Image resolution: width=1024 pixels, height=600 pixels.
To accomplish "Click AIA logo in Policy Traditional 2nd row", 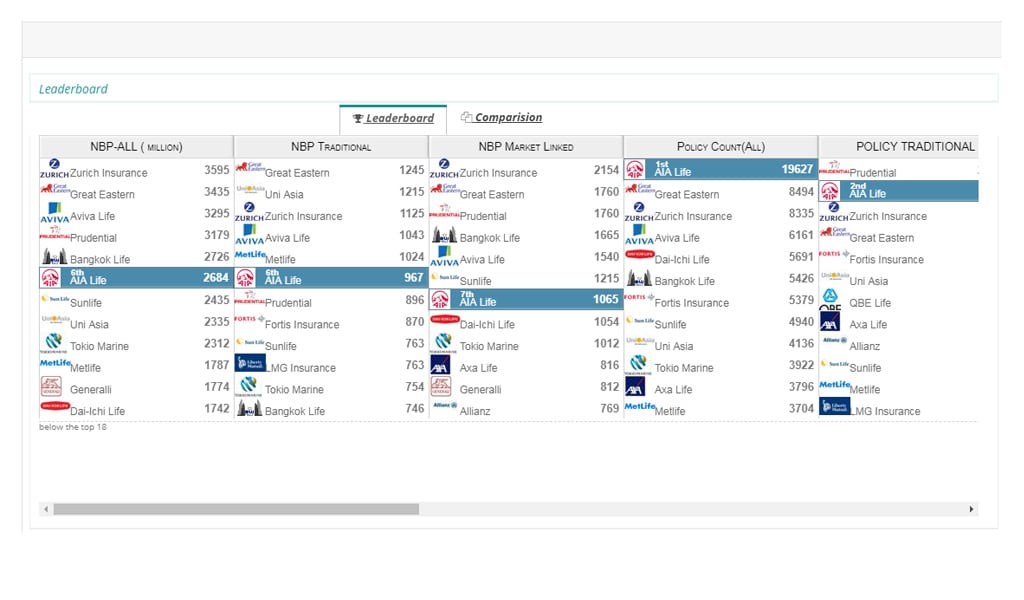I will (x=829, y=191).
